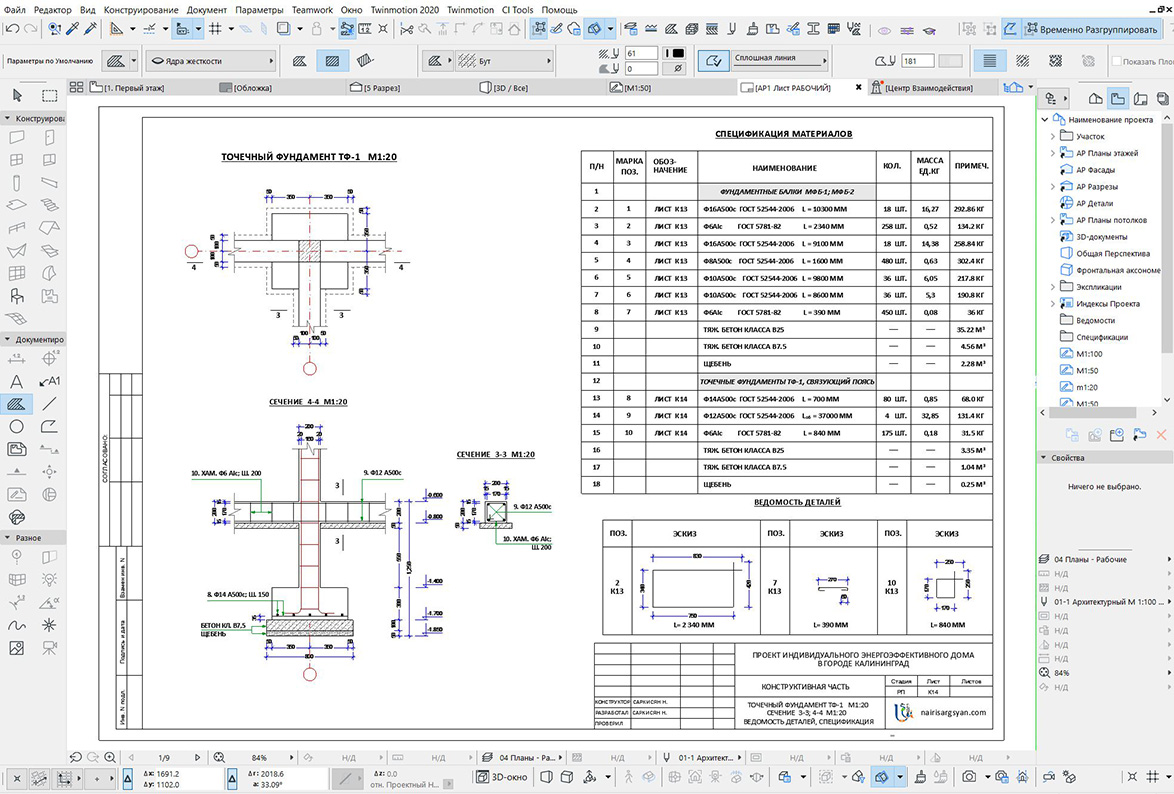This screenshot has height=794, width=1174.
Task: Toggle the Показать Площадь checkbox
Action: tap(1116, 61)
